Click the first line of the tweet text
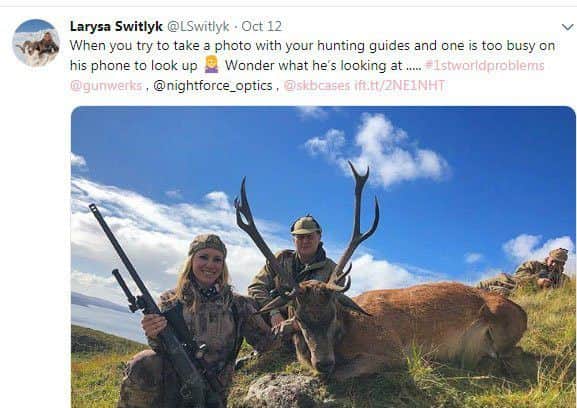The height and width of the screenshot is (408, 577). (312, 46)
